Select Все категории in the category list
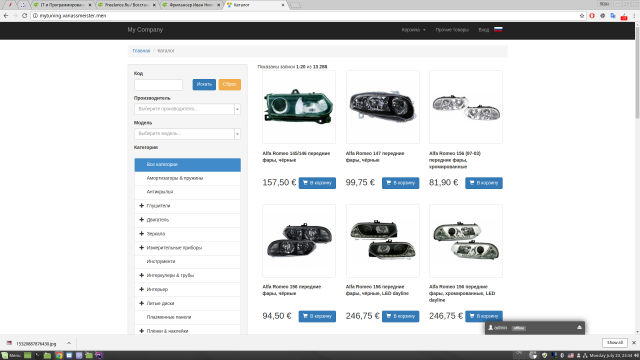640x360 pixels. (x=187, y=164)
